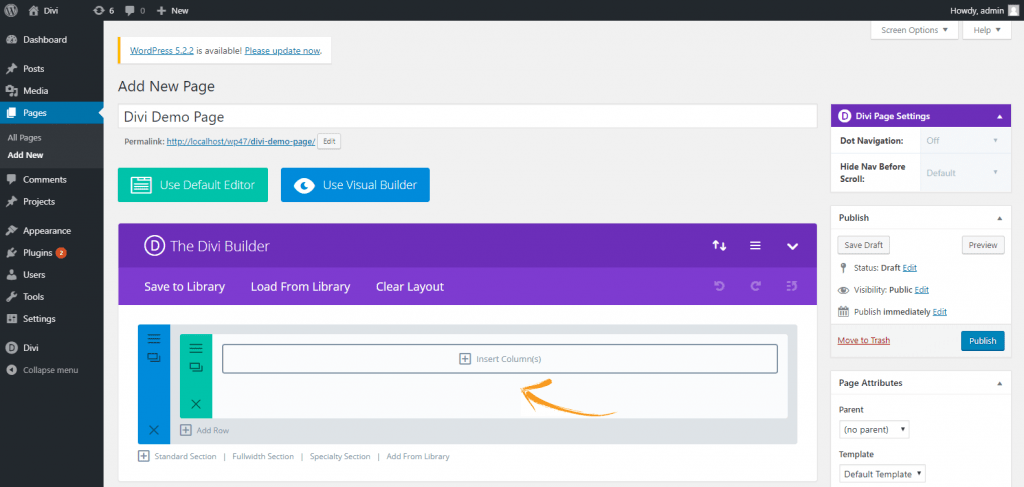Click the New content plus button
The width and height of the screenshot is (1024, 487).
tap(172, 10)
